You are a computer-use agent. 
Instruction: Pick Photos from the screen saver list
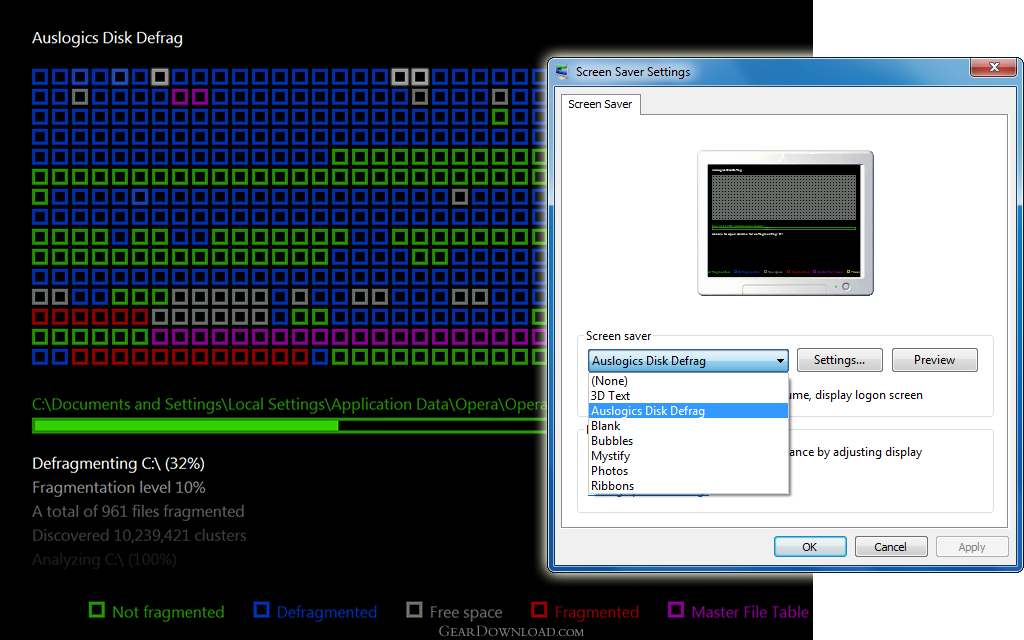[x=688, y=471]
